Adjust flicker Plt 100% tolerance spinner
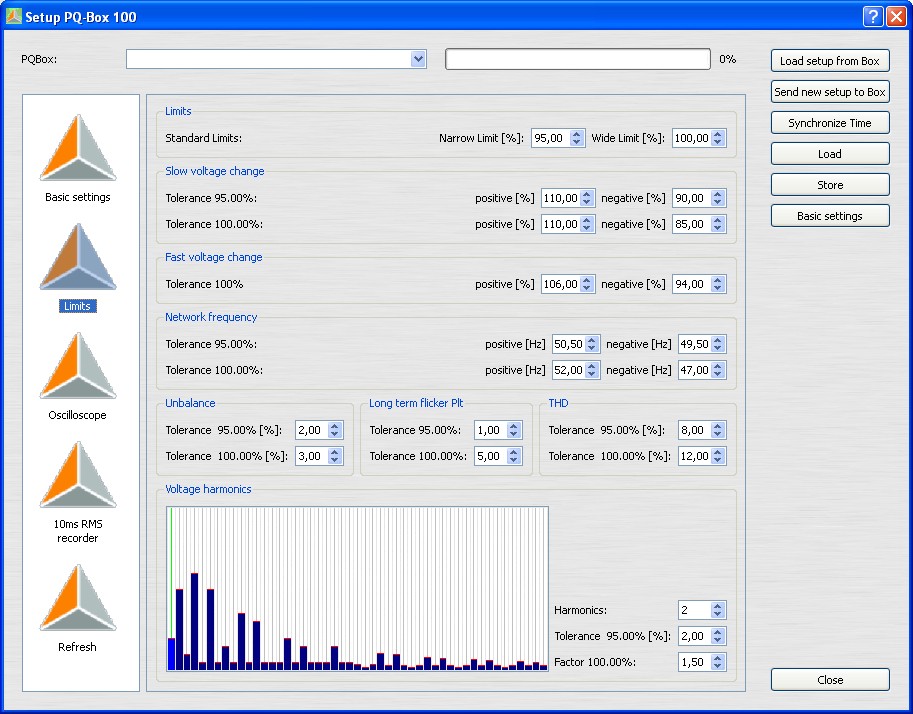Viewport: 913px width, 714px height. [513, 456]
